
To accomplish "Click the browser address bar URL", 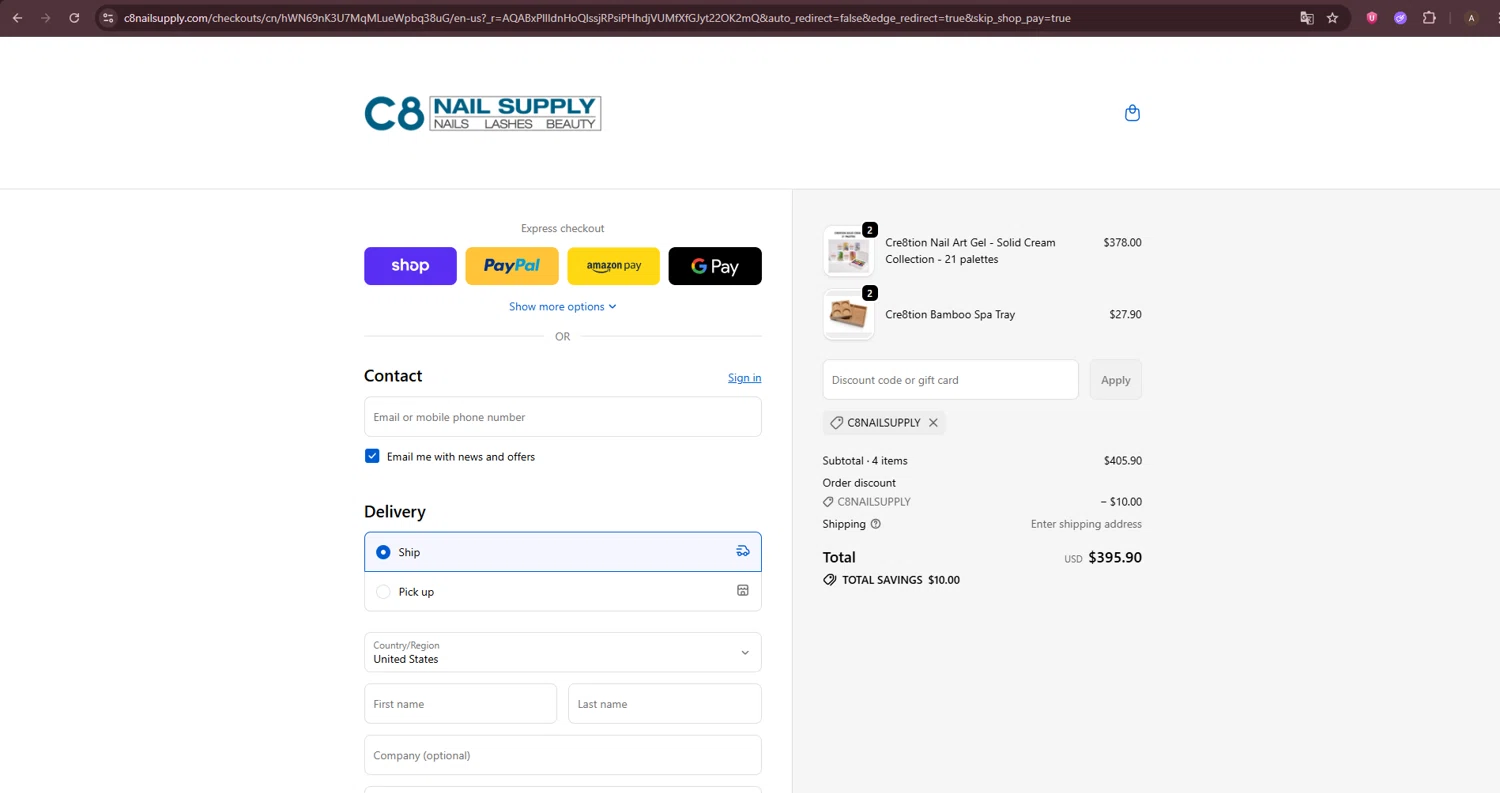I will click(x=597, y=18).
